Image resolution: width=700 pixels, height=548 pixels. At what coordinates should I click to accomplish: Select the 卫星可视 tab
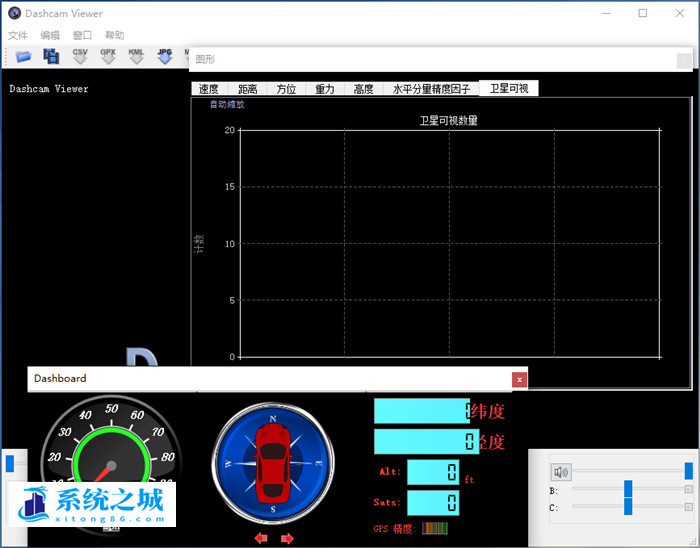tap(509, 88)
